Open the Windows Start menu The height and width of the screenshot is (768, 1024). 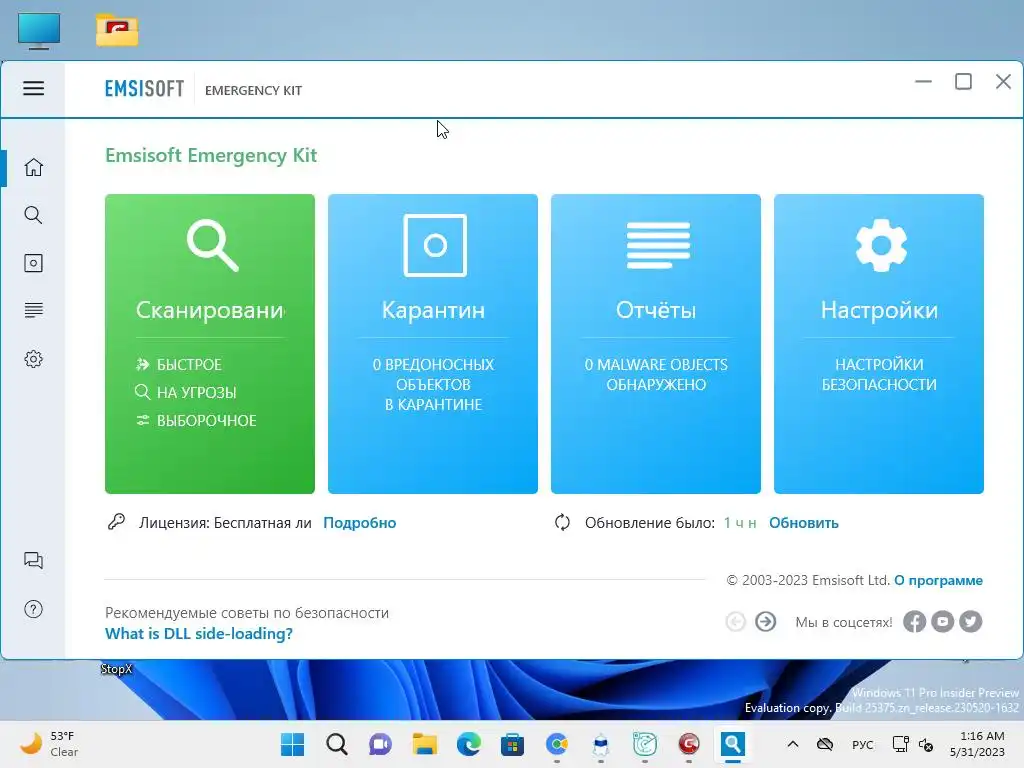point(293,744)
